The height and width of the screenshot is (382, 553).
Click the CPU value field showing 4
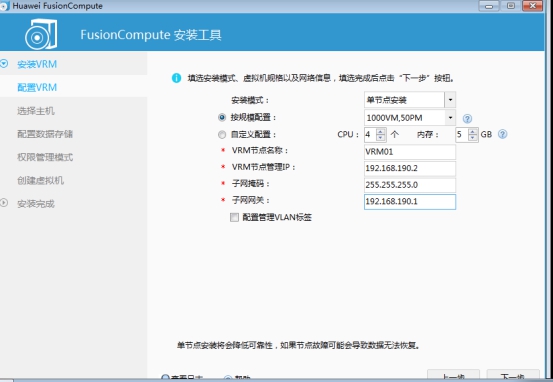[x=370, y=134]
